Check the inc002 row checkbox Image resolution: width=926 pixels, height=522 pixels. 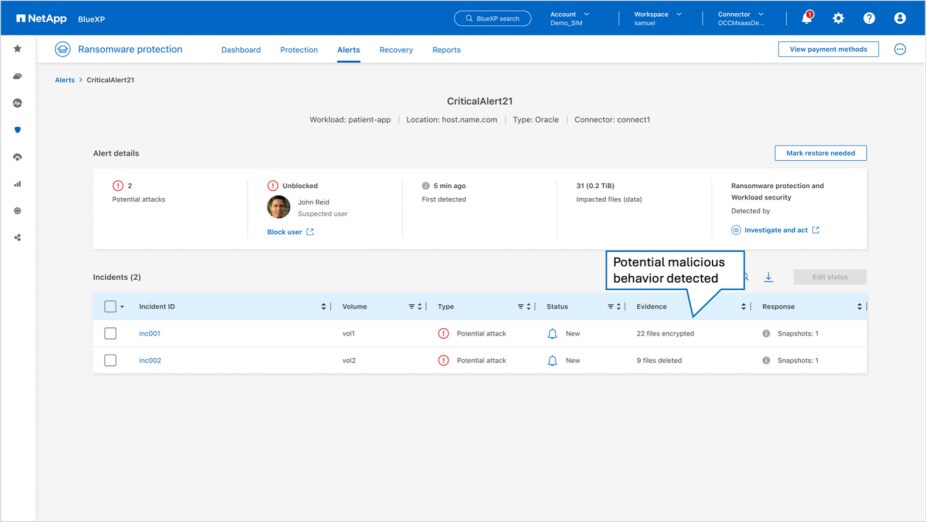point(110,360)
